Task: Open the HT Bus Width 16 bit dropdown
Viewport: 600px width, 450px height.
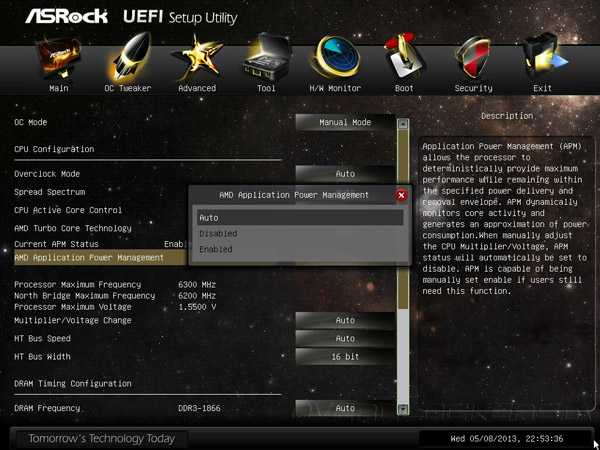Action: [x=345, y=357]
